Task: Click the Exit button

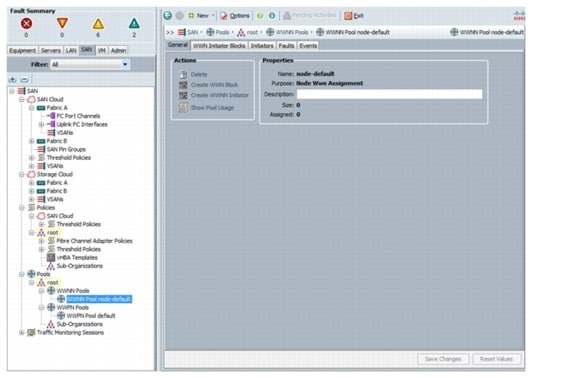Action: [354, 16]
